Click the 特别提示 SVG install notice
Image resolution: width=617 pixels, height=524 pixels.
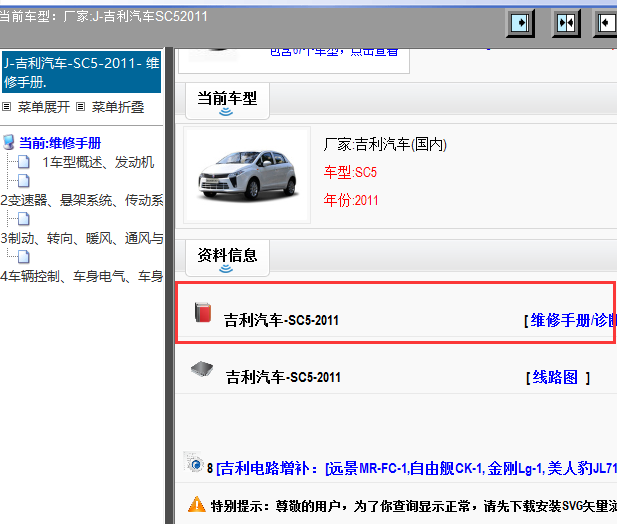click(x=414, y=506)
